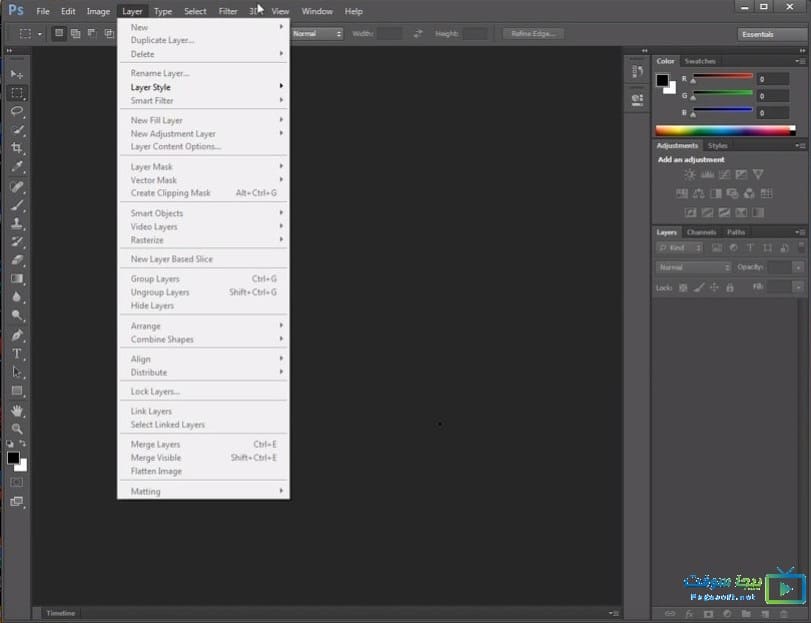Image resolution: width=811 pixels, height=623 pixels.
Task: Choose Merge Visible menu entry
Action: coord(203,458)
